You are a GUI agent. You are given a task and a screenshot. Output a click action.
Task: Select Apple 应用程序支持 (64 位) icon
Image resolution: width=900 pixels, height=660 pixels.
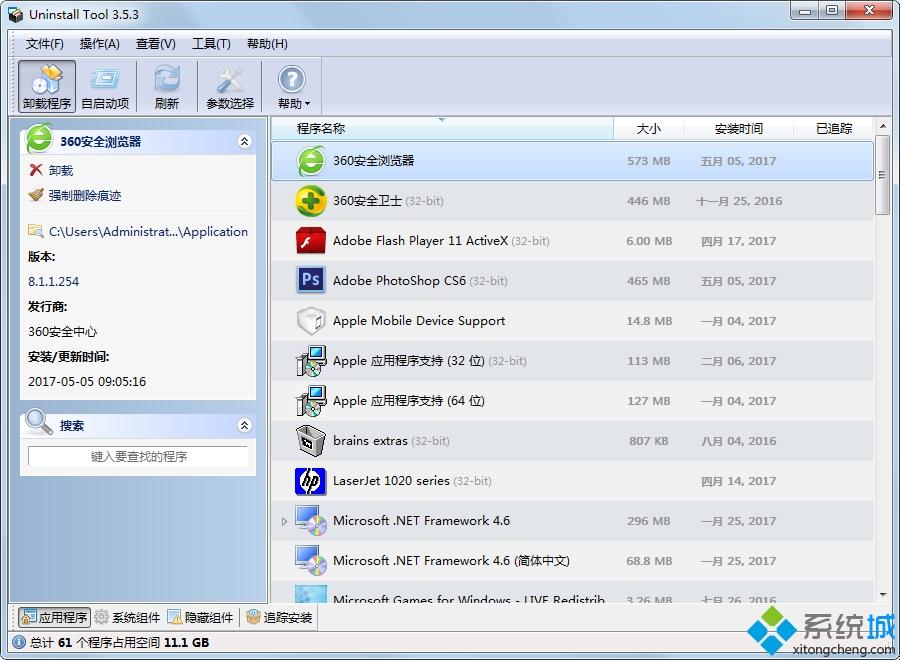coord(311,401)
